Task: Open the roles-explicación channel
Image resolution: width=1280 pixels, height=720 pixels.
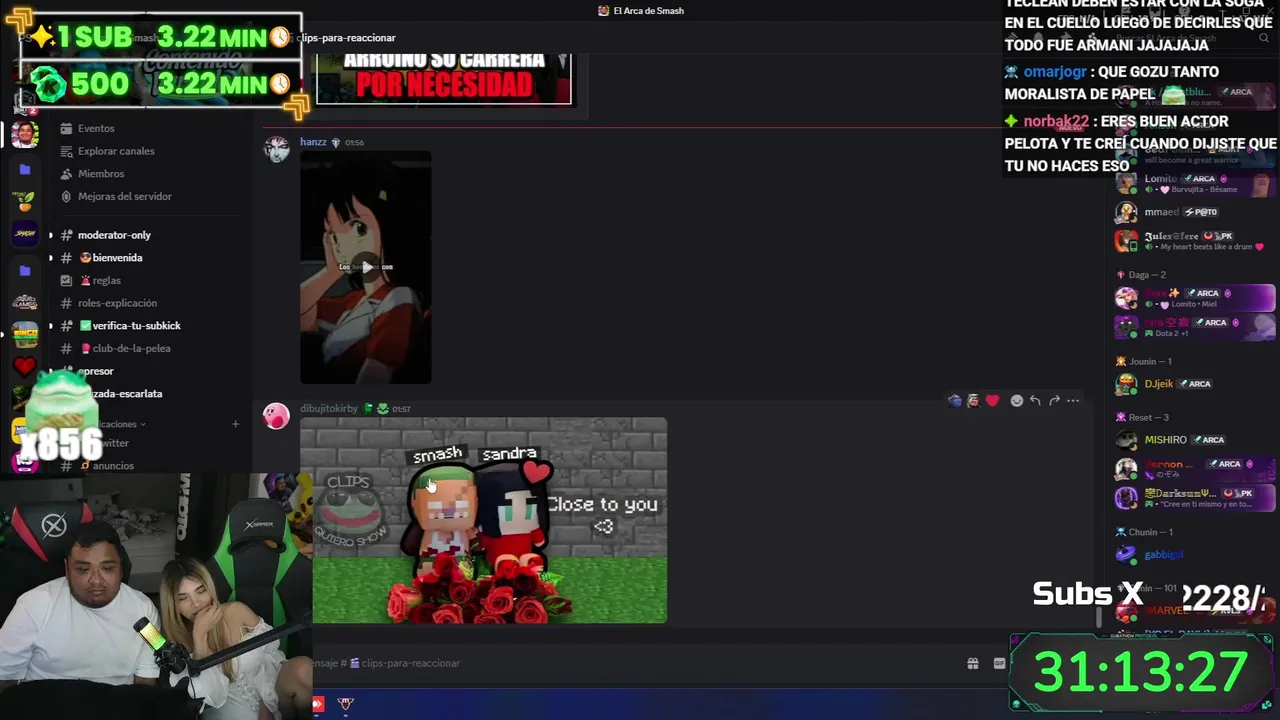Action: click(x=117, y=303)
